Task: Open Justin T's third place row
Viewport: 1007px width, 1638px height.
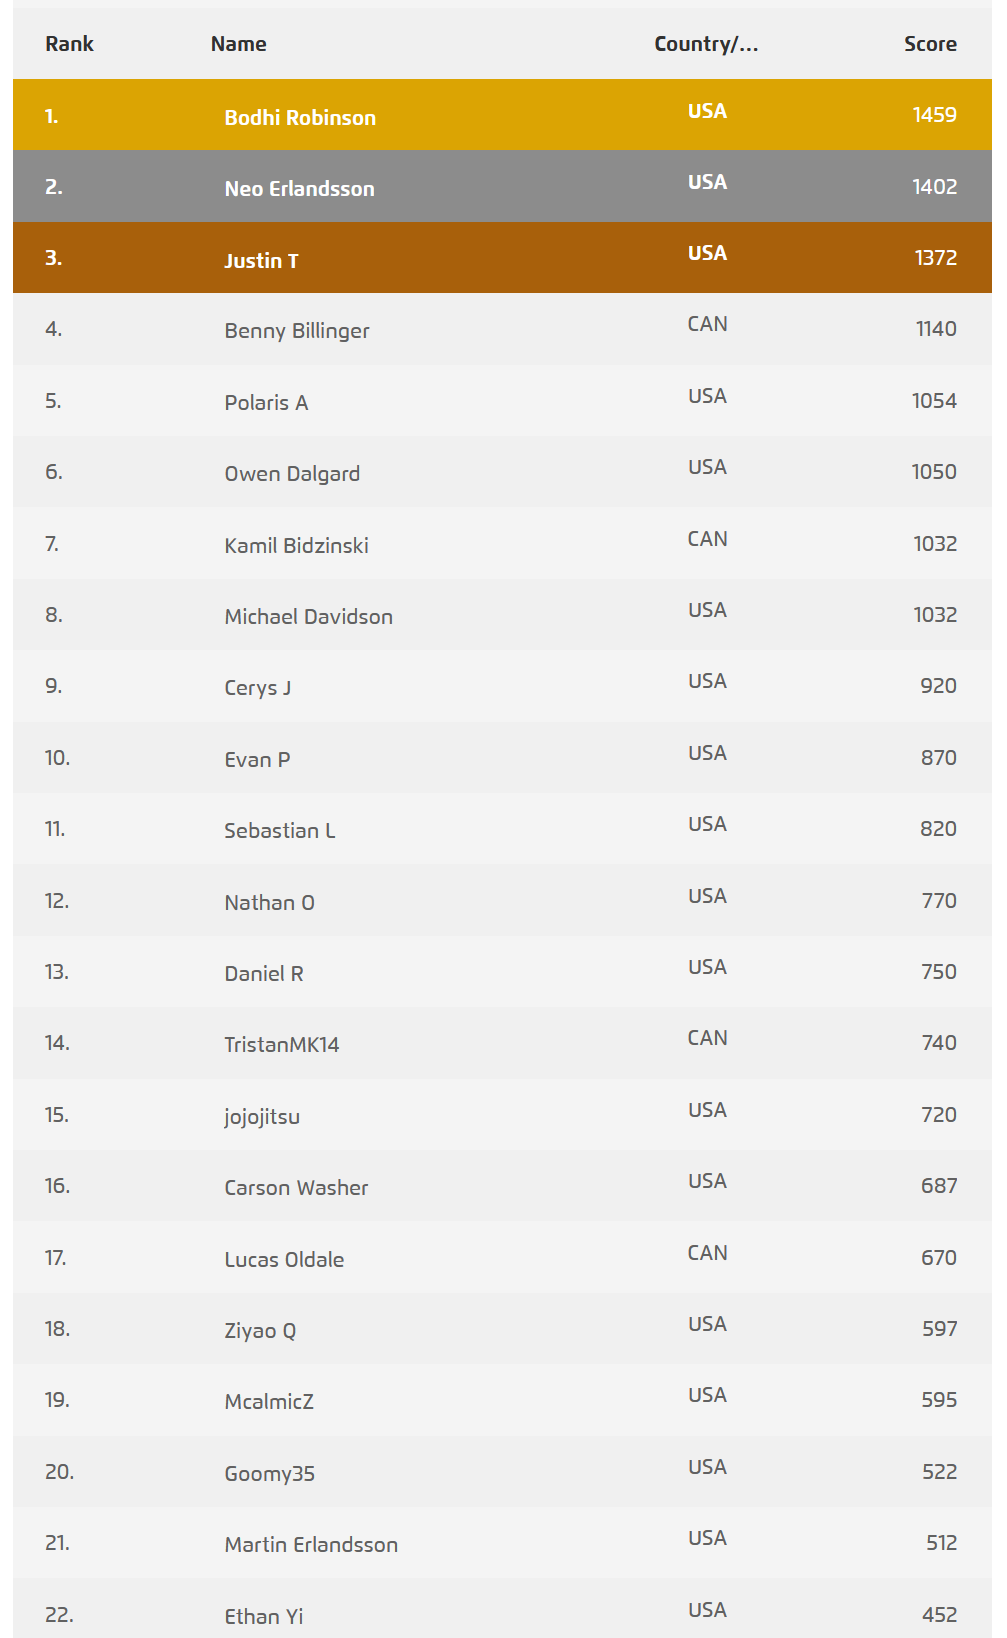Action: coord(502,258)
